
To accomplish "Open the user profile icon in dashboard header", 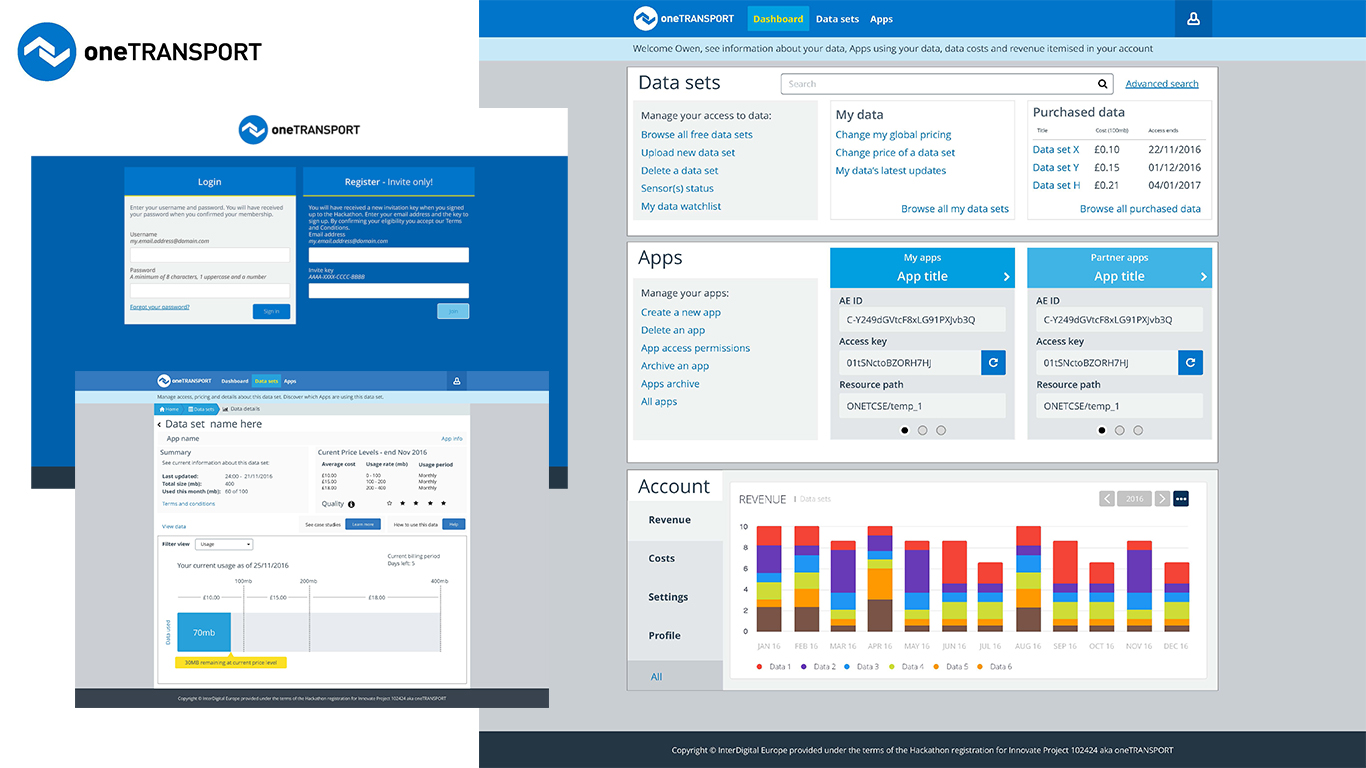I will coord(1193,19).
